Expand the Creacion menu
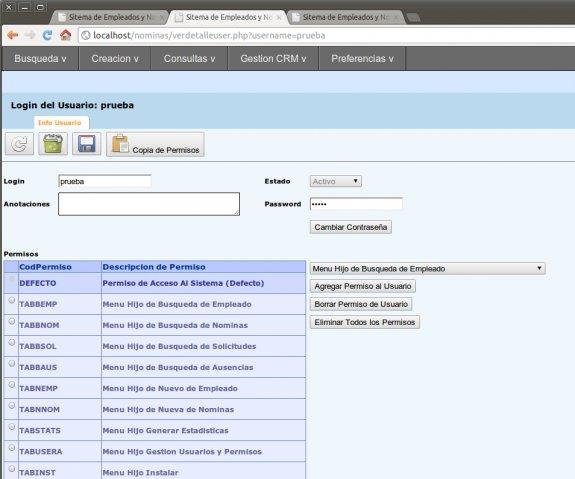This screenshot has width=575, height=479. click(x=115, y=58)
